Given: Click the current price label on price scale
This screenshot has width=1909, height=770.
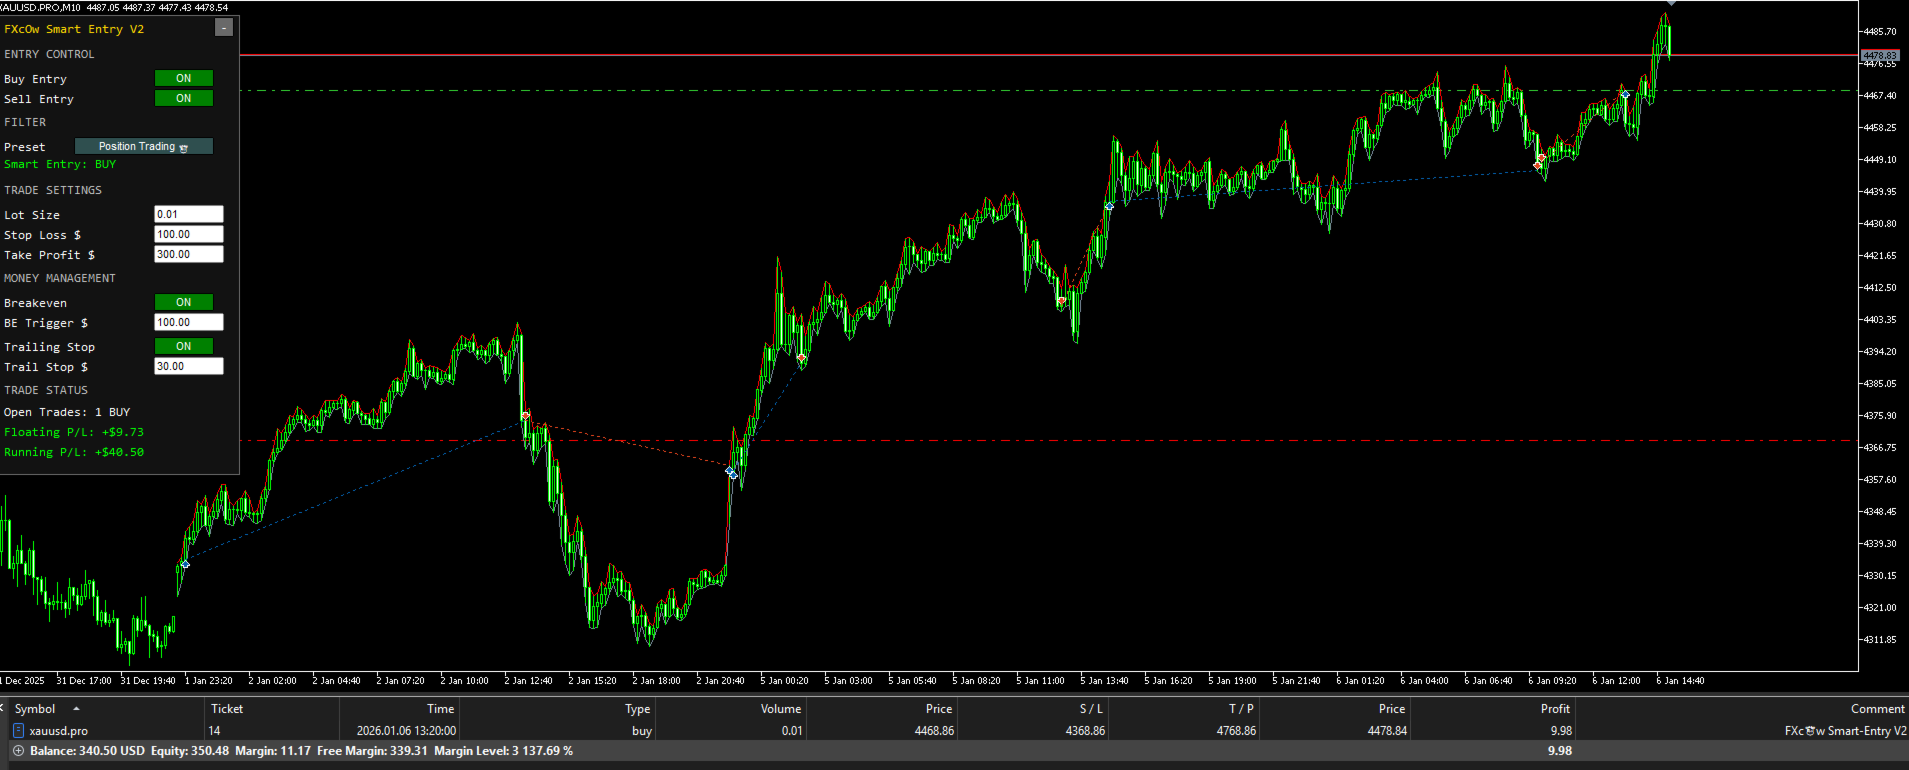Looking at the screenshot, I should pos(1880,55).
